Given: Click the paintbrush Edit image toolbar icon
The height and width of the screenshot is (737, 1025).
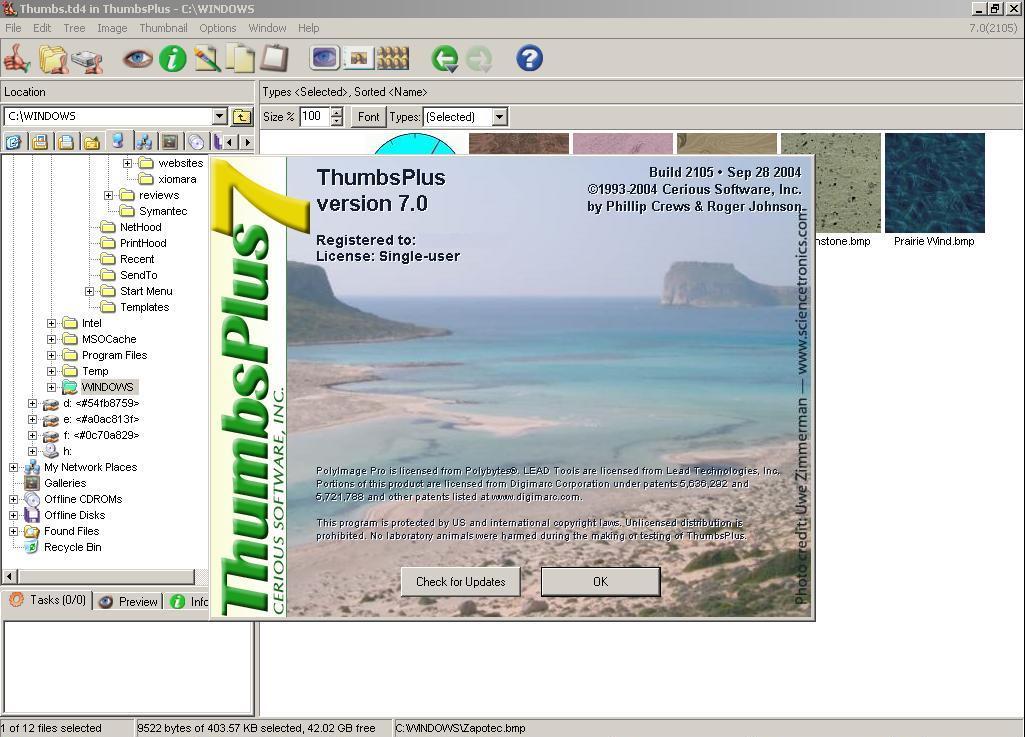Looking at the screenshot, I should [207, 59].
